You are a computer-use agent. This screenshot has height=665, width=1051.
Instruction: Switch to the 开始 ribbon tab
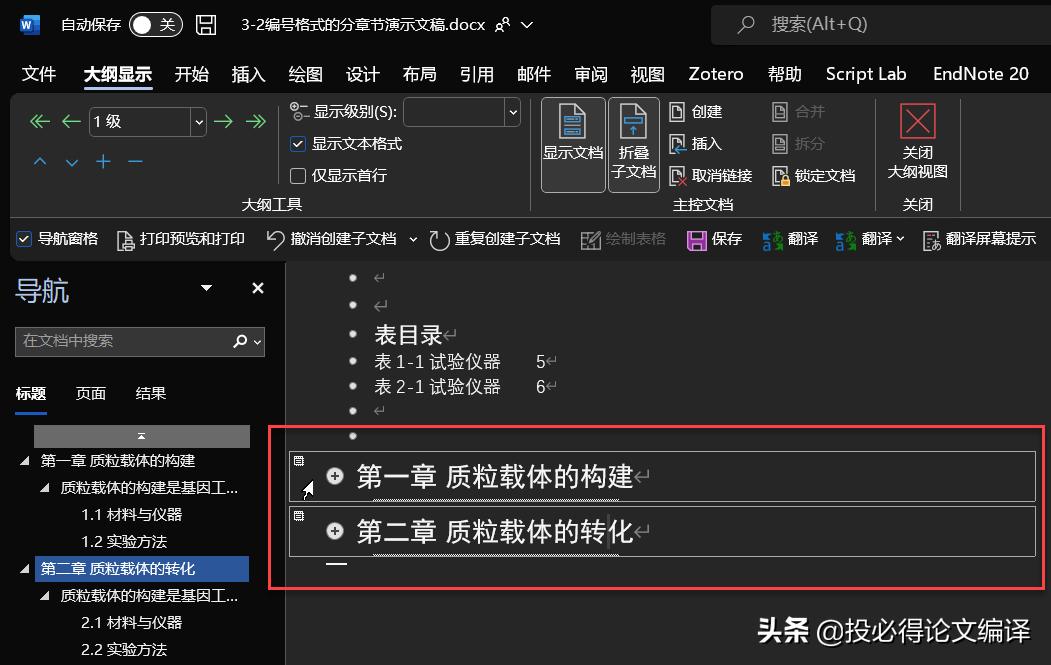click(191, 73)
